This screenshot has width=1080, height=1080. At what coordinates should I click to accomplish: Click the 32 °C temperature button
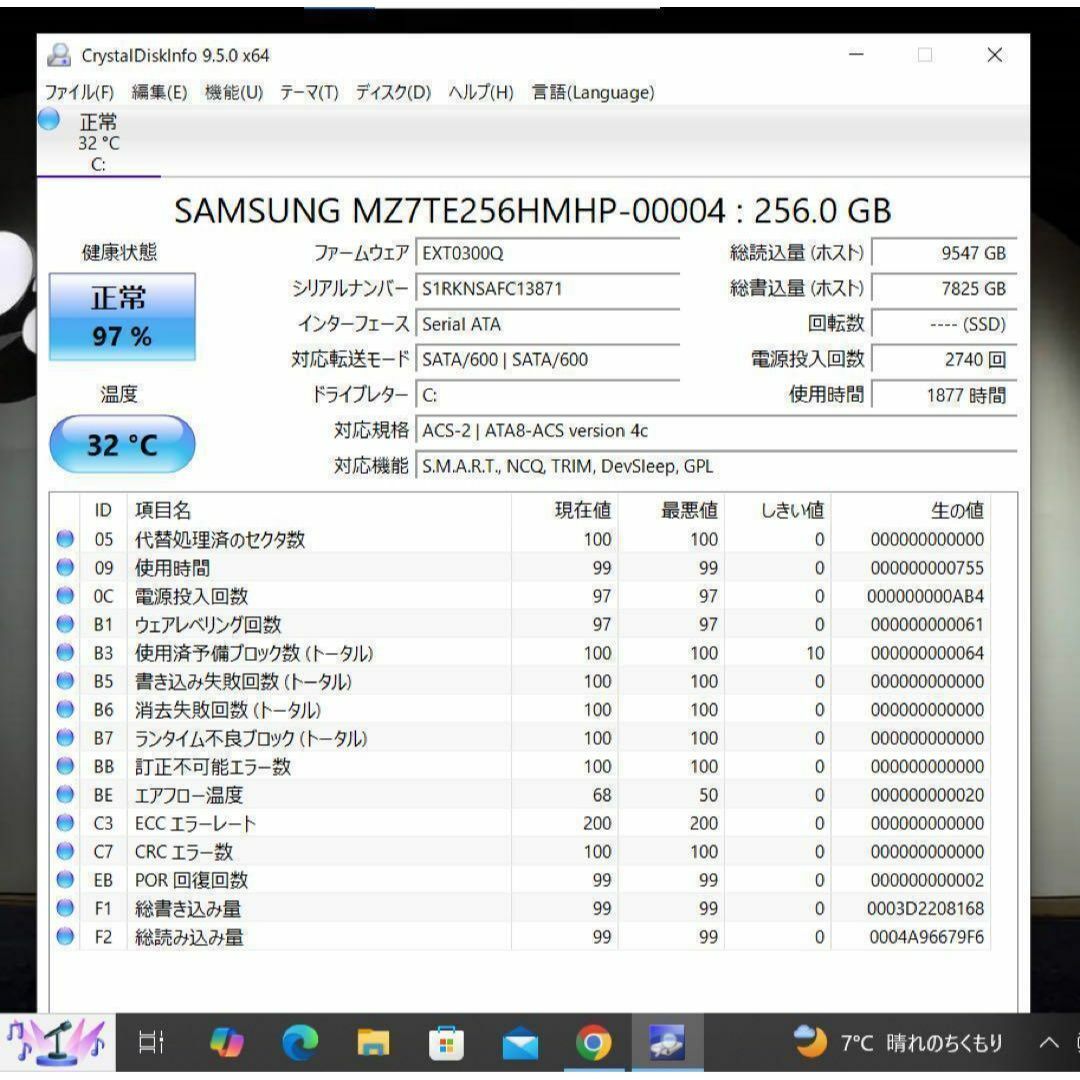click(122, 444)
